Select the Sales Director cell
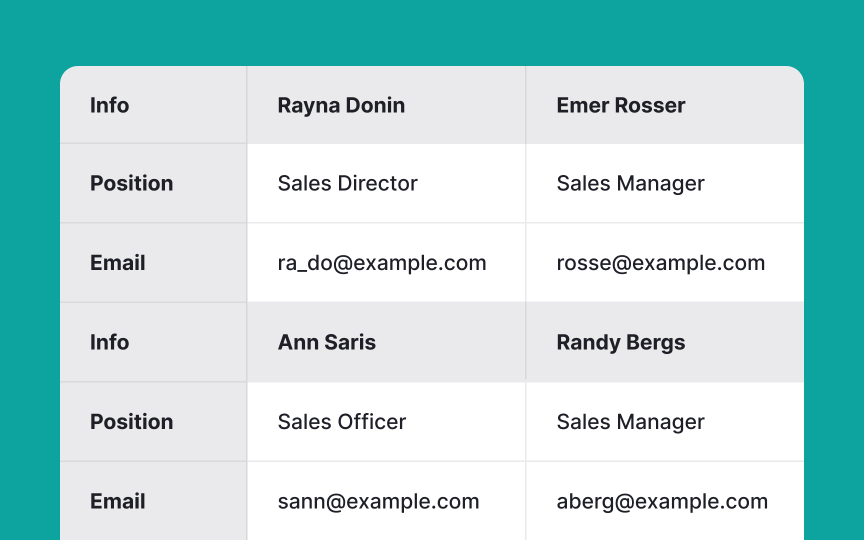The height and width of the screenshot is (540, 864). [347, 184]
